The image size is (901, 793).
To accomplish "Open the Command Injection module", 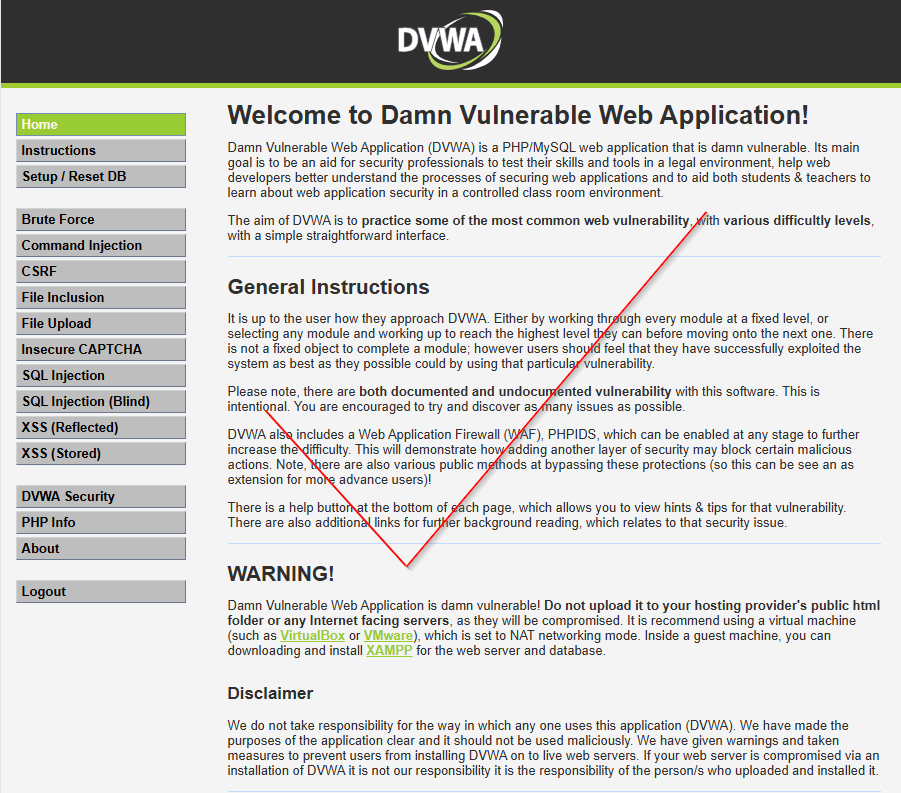I will (x=101, y=245).
